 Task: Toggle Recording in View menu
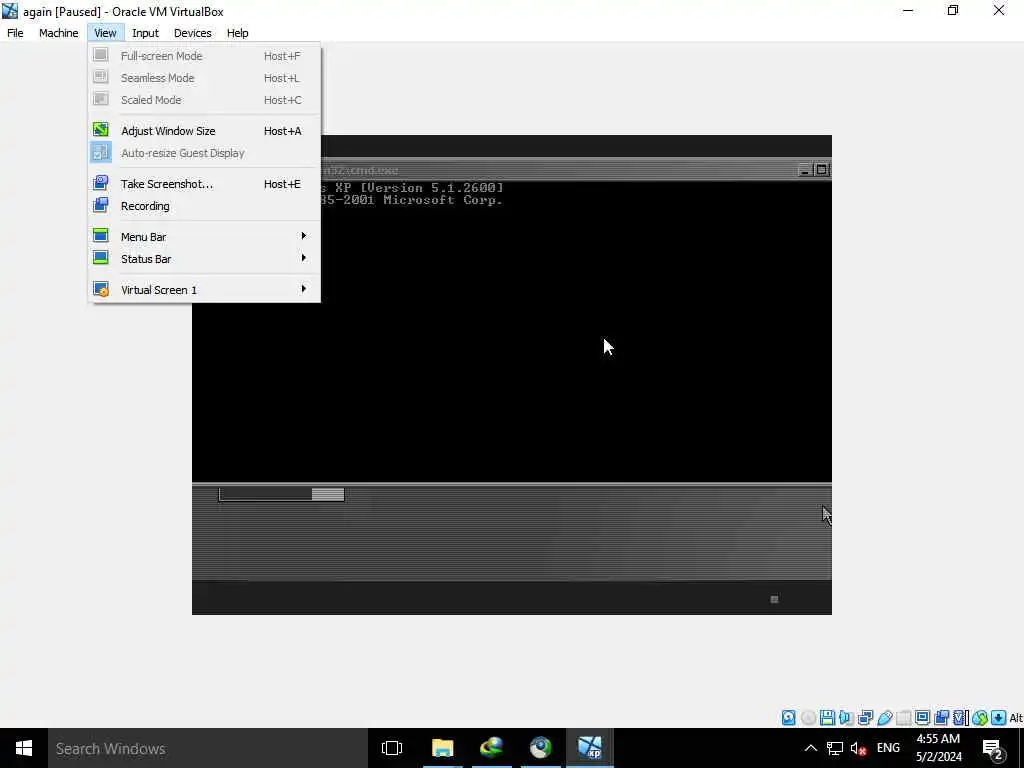point(204,206)
